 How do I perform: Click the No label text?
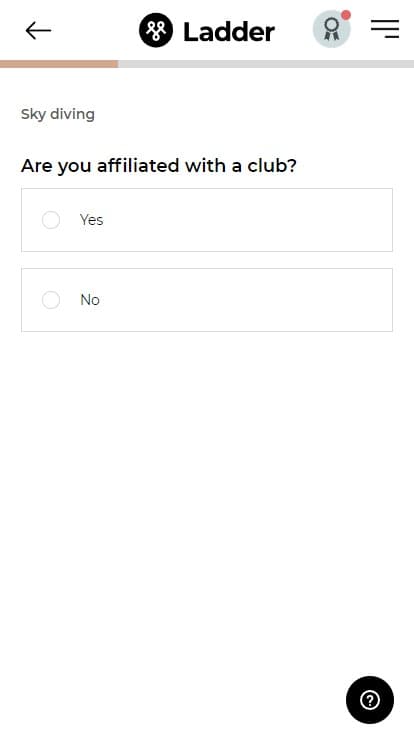(x=90, y=300)
